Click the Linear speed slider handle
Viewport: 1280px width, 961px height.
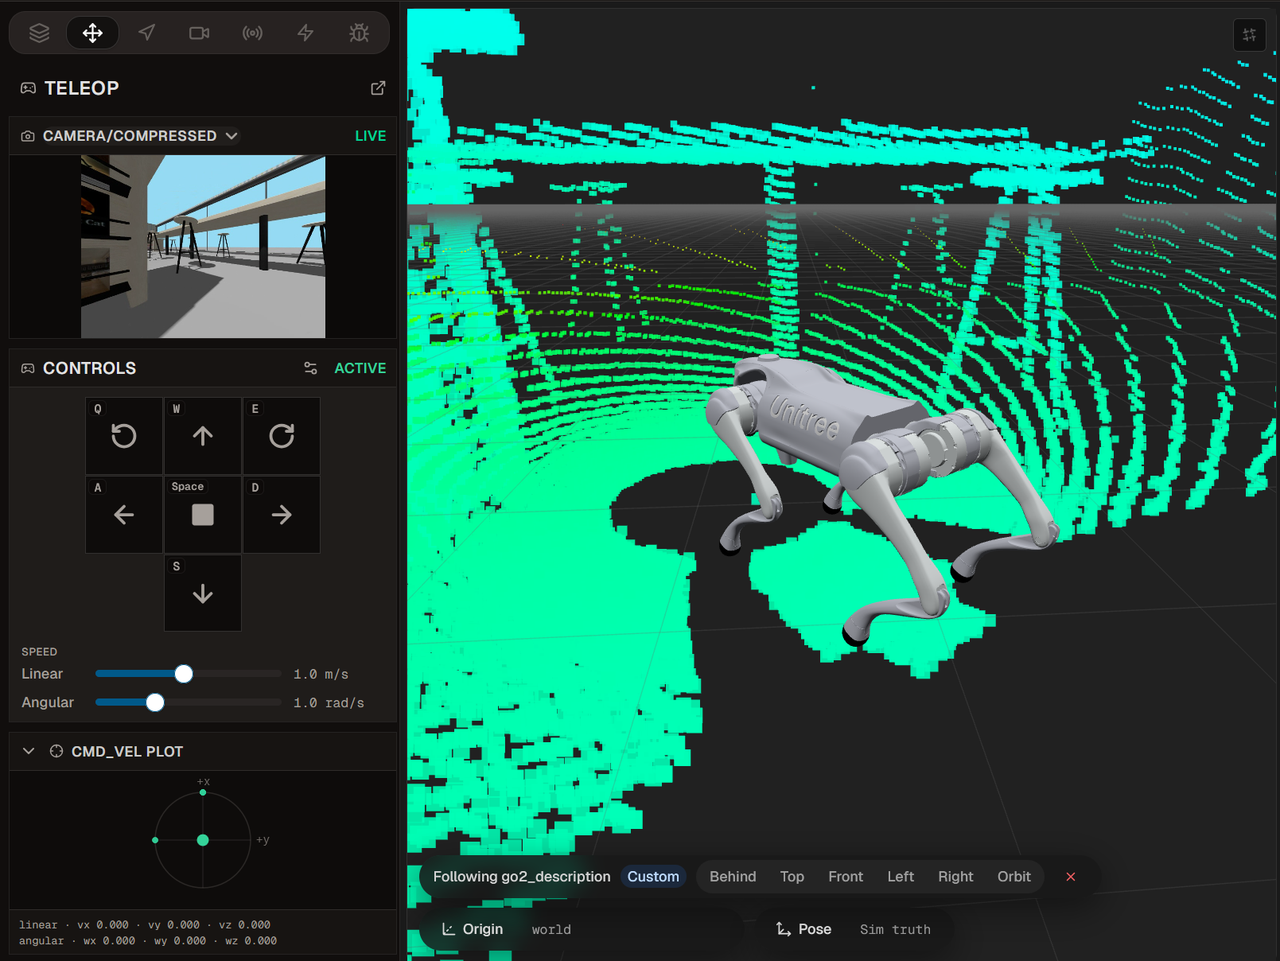[184, 674]
